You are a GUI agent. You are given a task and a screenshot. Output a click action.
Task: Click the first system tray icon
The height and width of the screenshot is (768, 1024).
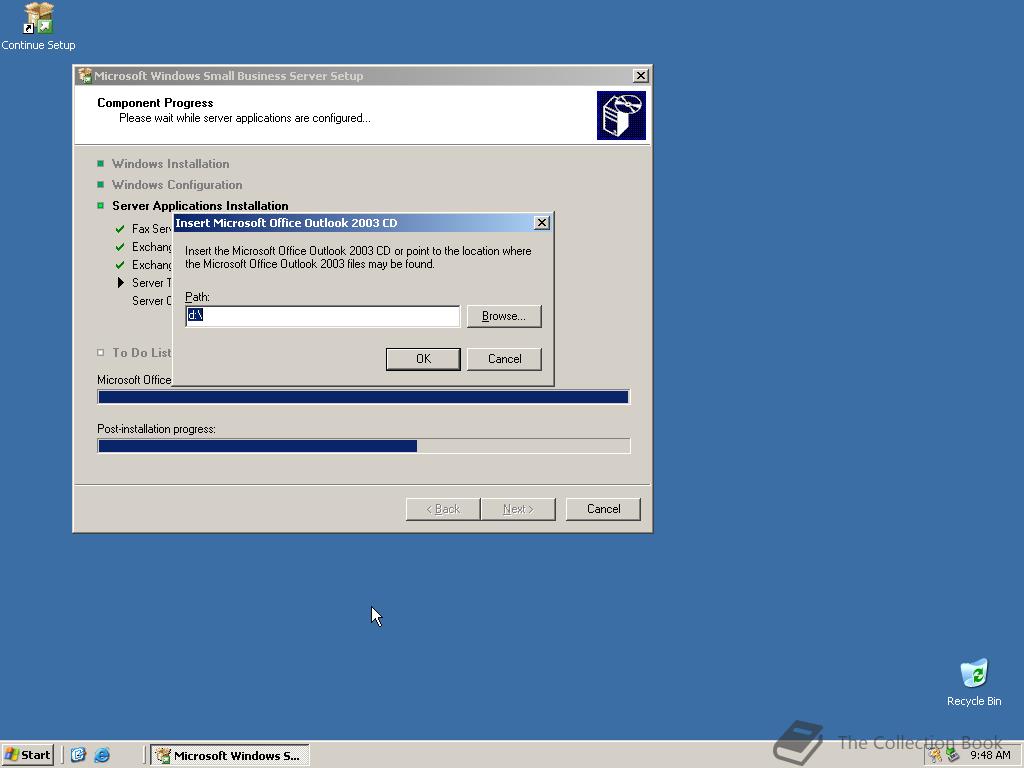tap(936, 756)
